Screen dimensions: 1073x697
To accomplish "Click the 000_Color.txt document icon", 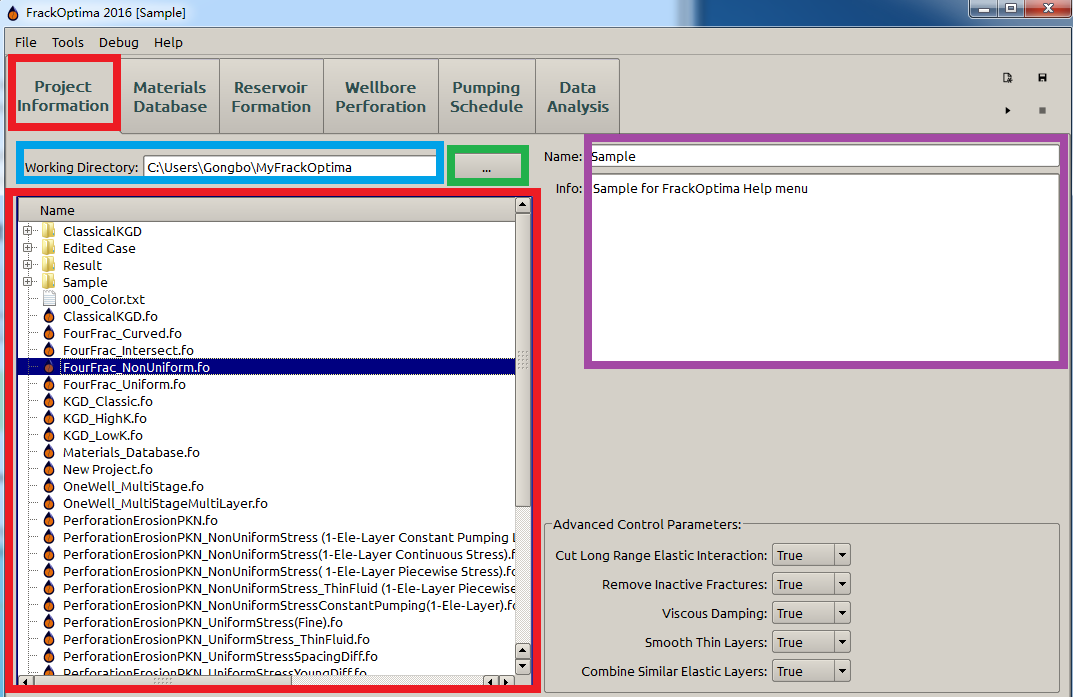I will 49,299.
